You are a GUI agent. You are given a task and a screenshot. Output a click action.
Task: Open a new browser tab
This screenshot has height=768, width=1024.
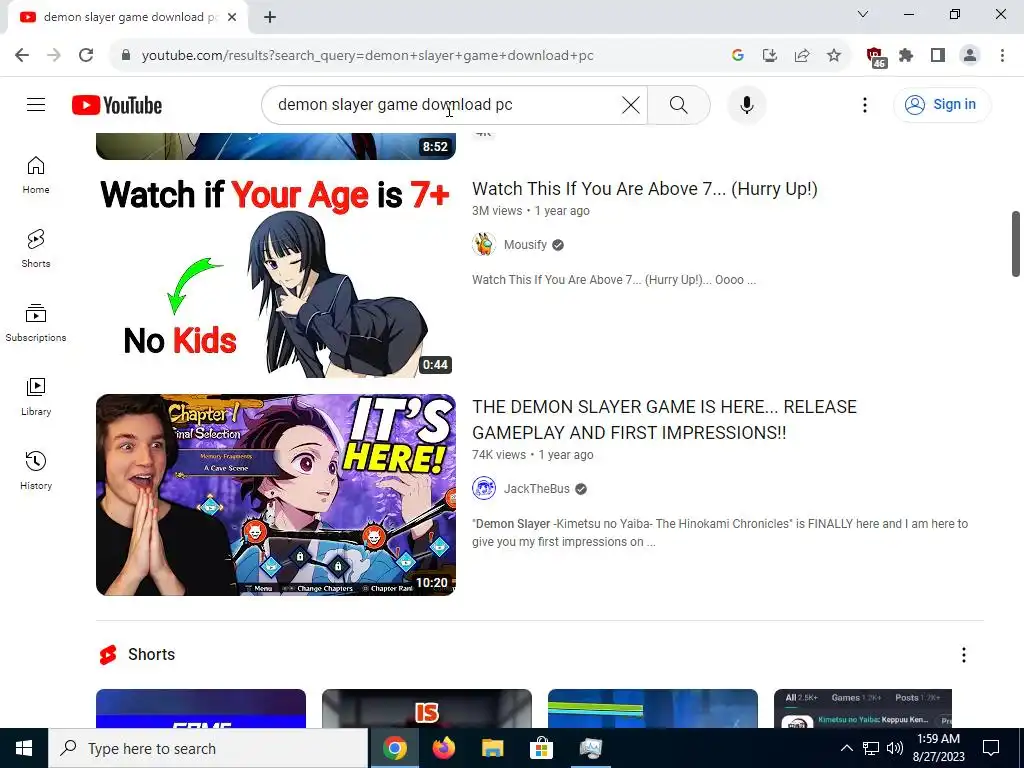(270, 17)
